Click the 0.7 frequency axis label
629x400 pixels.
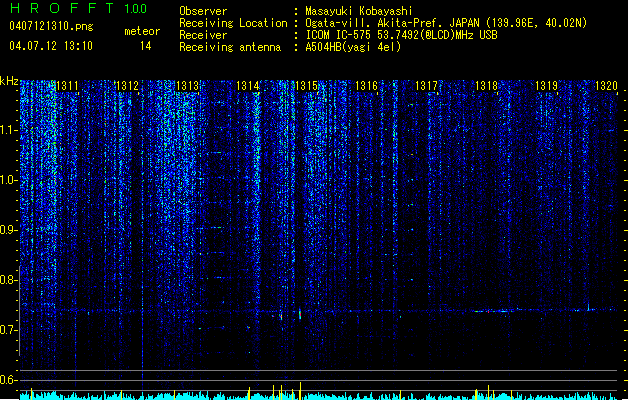pyautogui.click(x=8, y=330)
